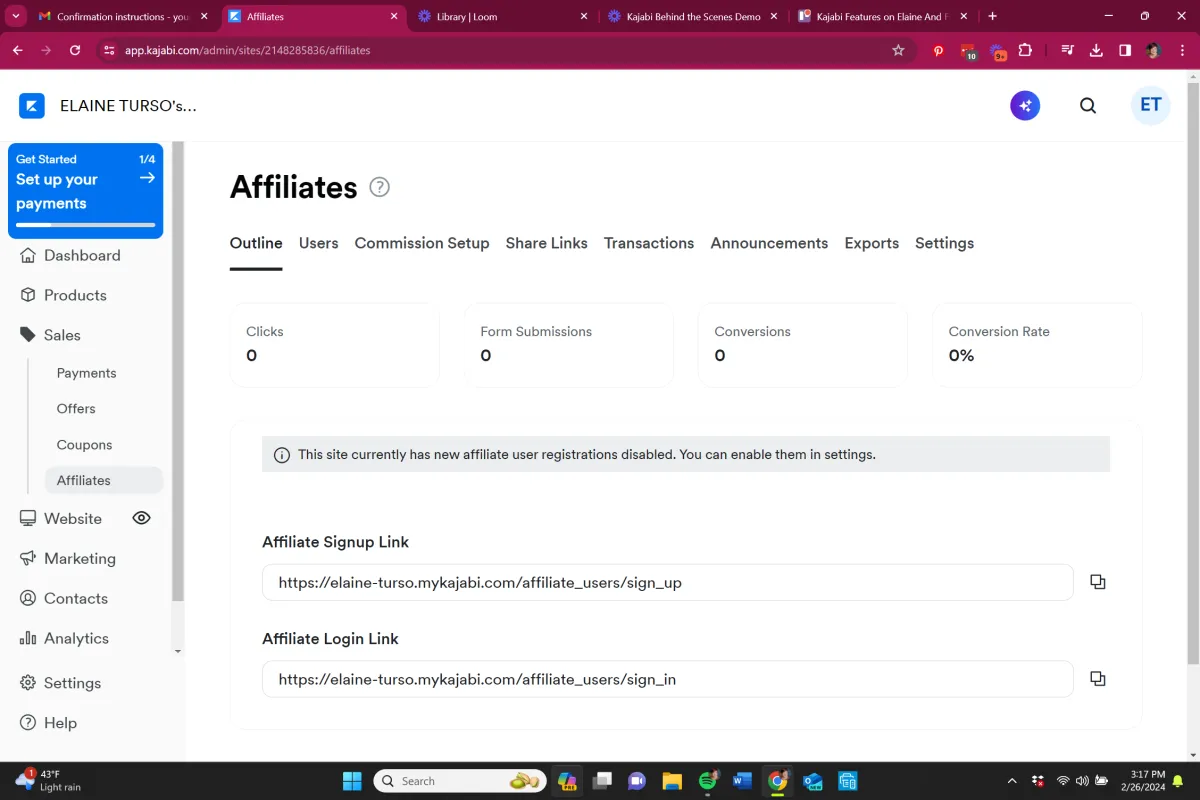1200x800 pixels.
Task: Switch to Kajabi Behind the Scenes Demo tab
Action: 693,16
